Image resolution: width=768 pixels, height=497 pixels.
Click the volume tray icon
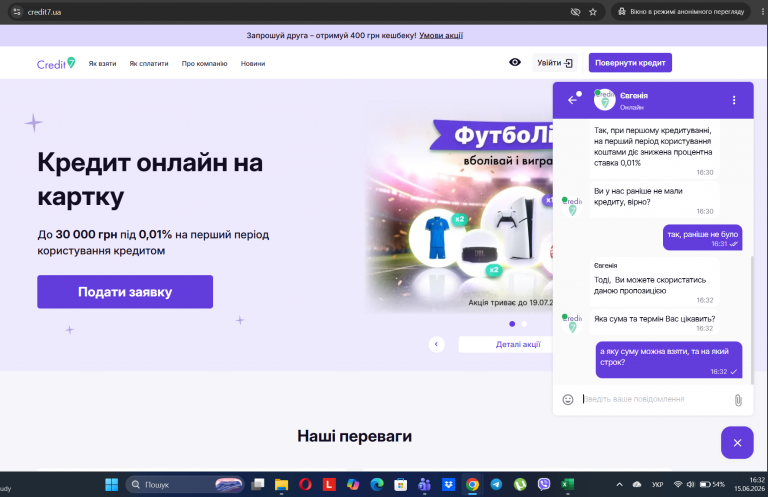pos(691,484)
